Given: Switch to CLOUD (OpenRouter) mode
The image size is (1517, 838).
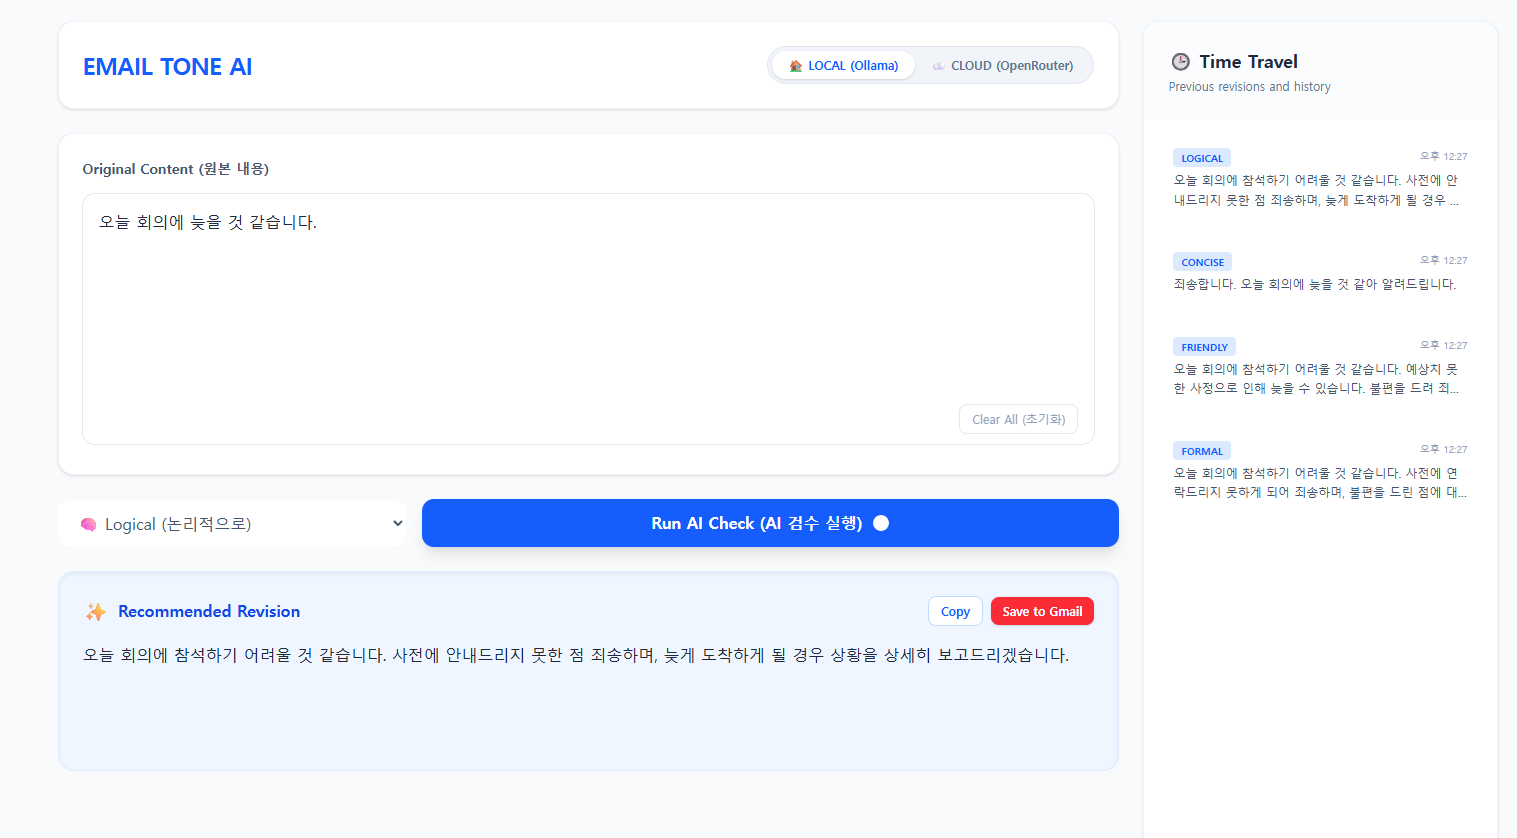Looking at the screenshot, I should (1005, 66).
